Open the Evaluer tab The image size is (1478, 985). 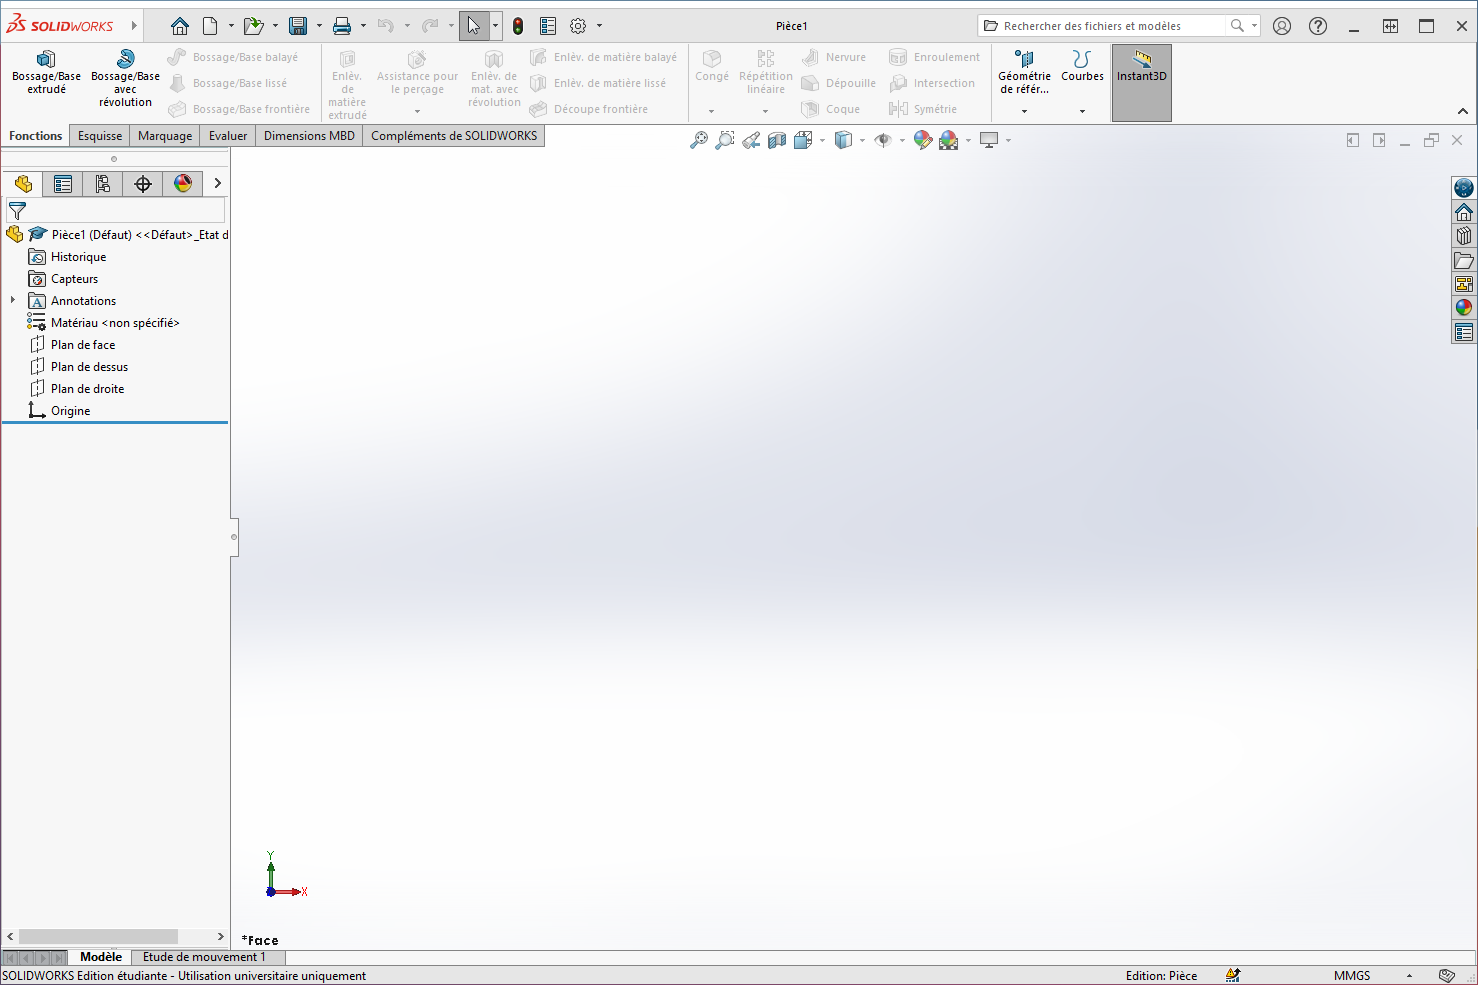coord(228,136)
